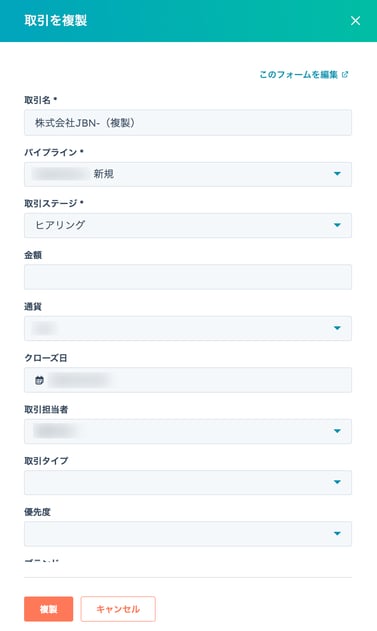Click the キャンセル button

point(118,609)
